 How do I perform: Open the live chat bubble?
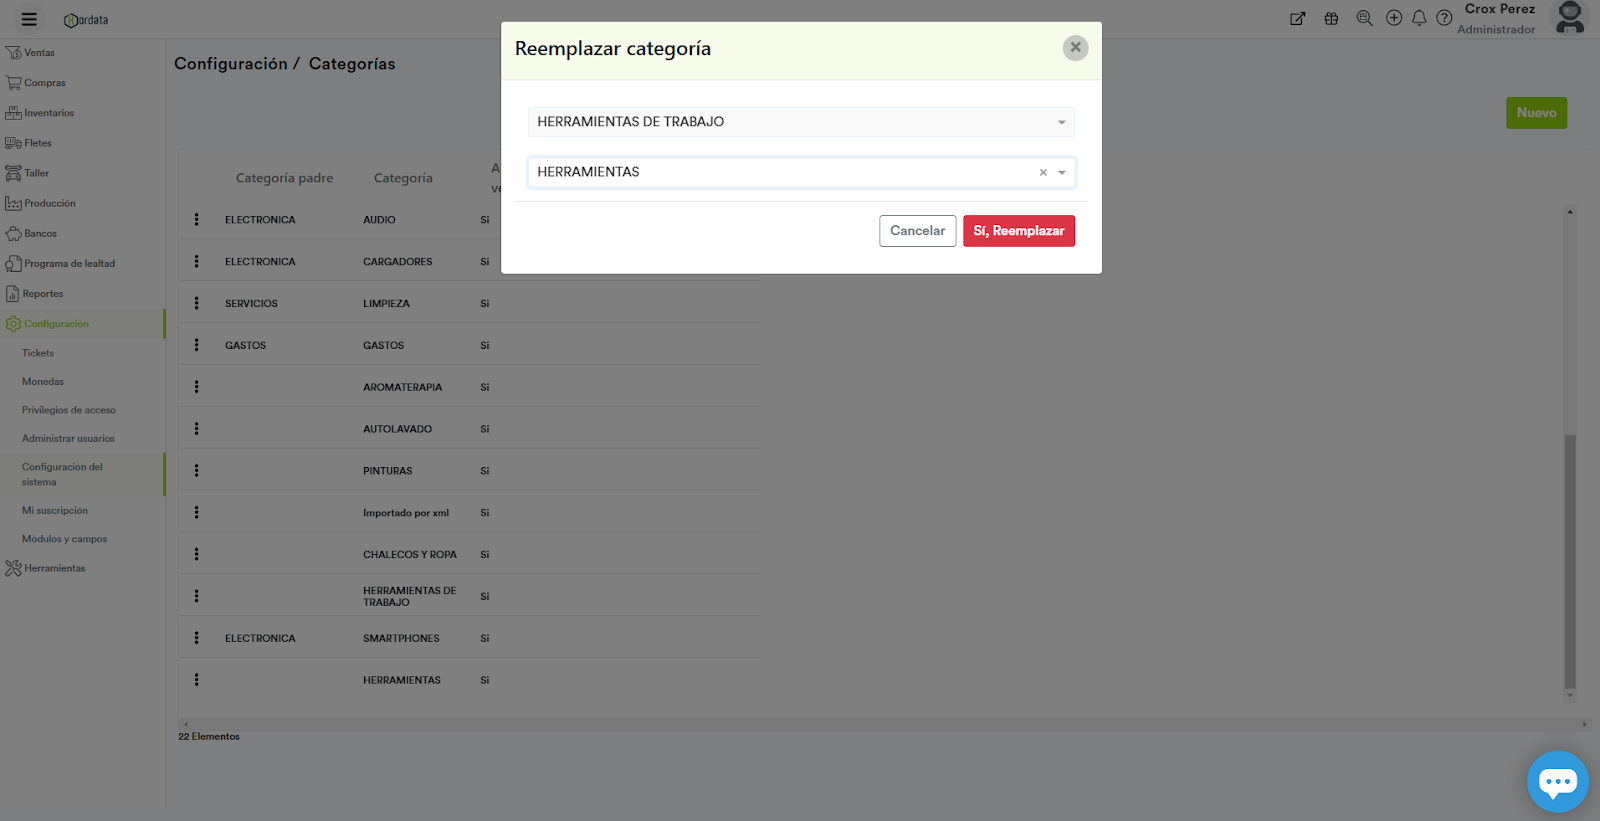1557,781
